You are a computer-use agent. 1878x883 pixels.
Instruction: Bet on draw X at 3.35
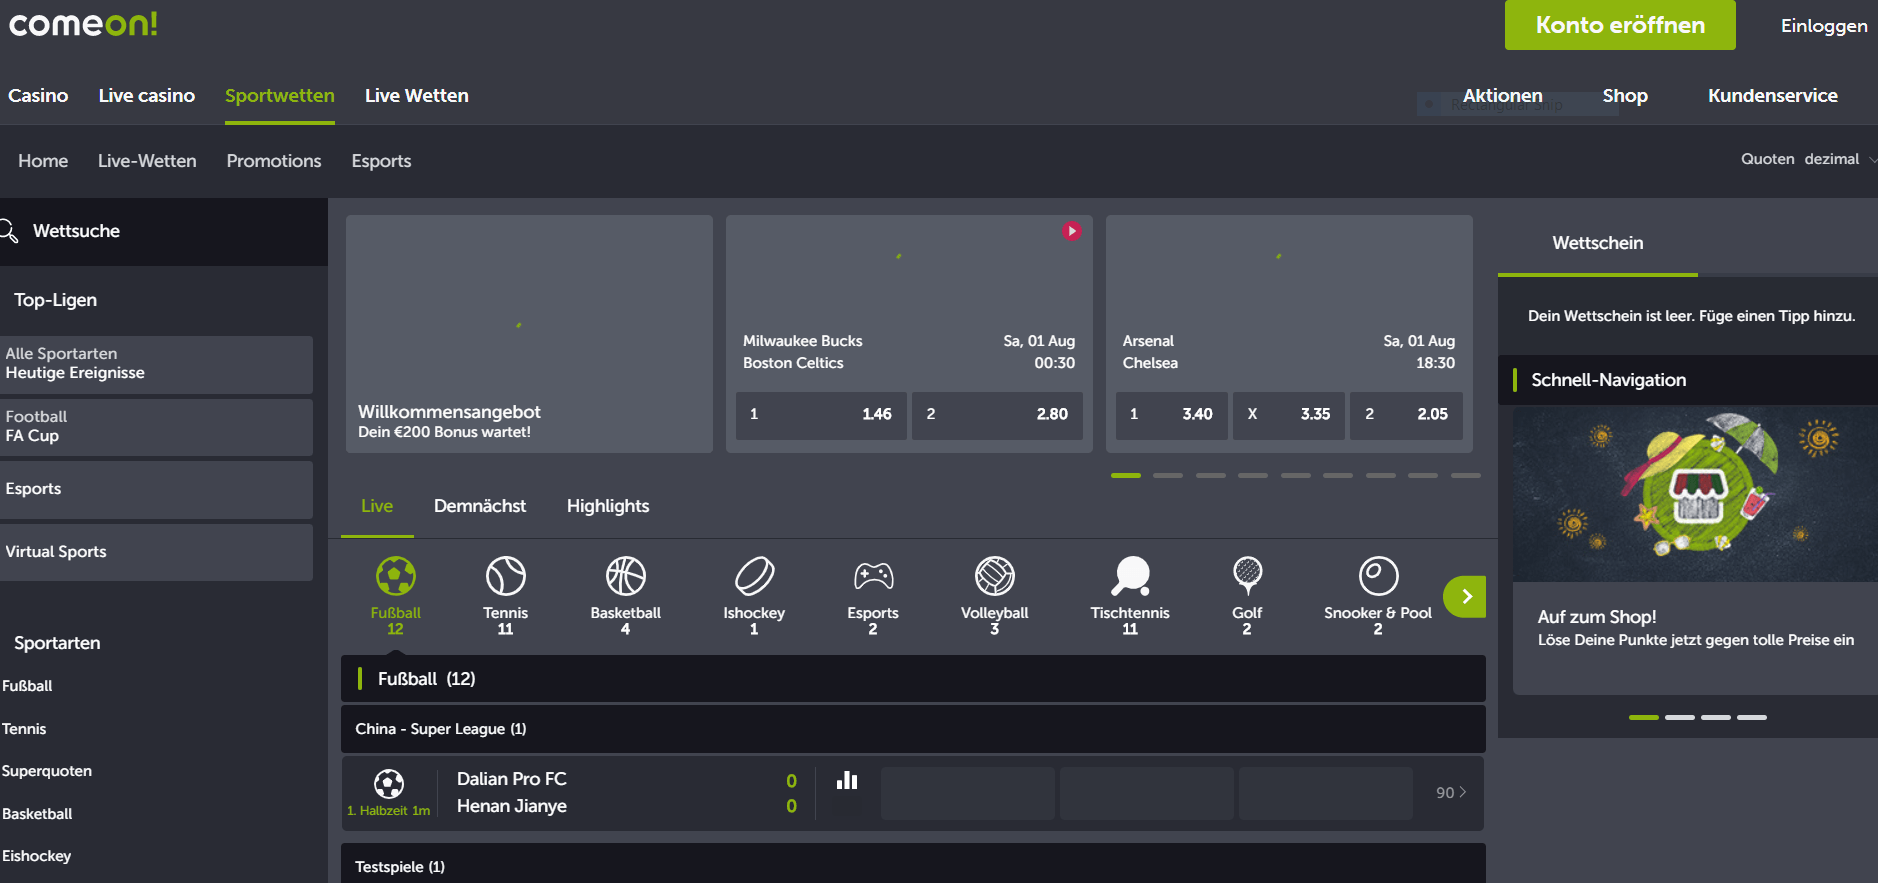[1289, 414]
